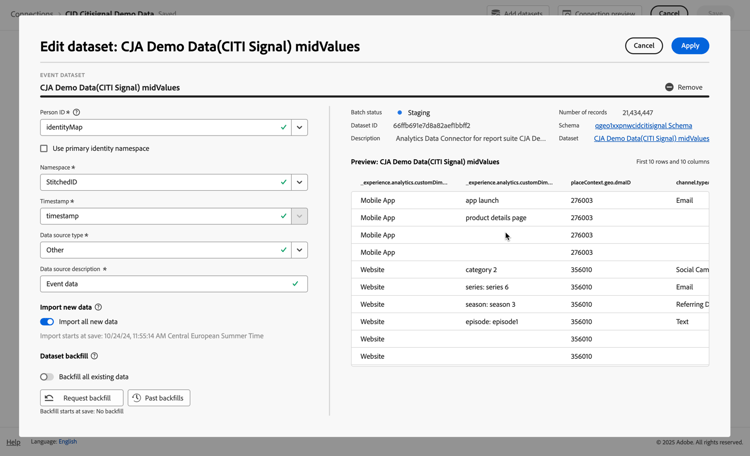750x456 pixels.
Task: Click the Data source description field
Action: click(x=165, y=284)
